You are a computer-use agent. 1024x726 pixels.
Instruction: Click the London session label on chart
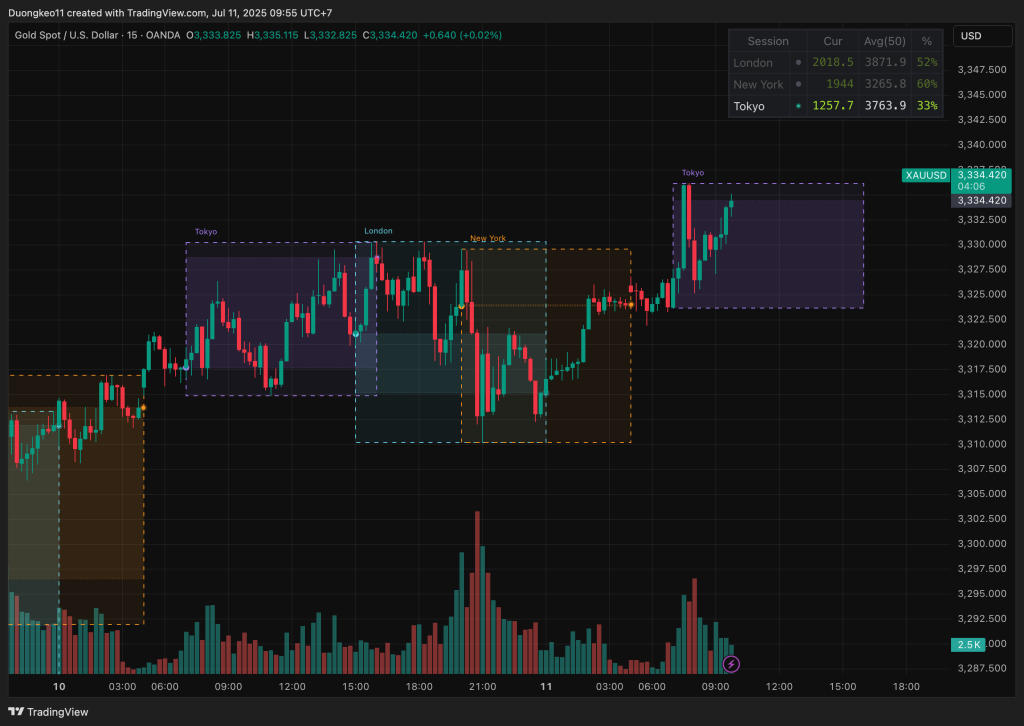[x=378, y=231]
